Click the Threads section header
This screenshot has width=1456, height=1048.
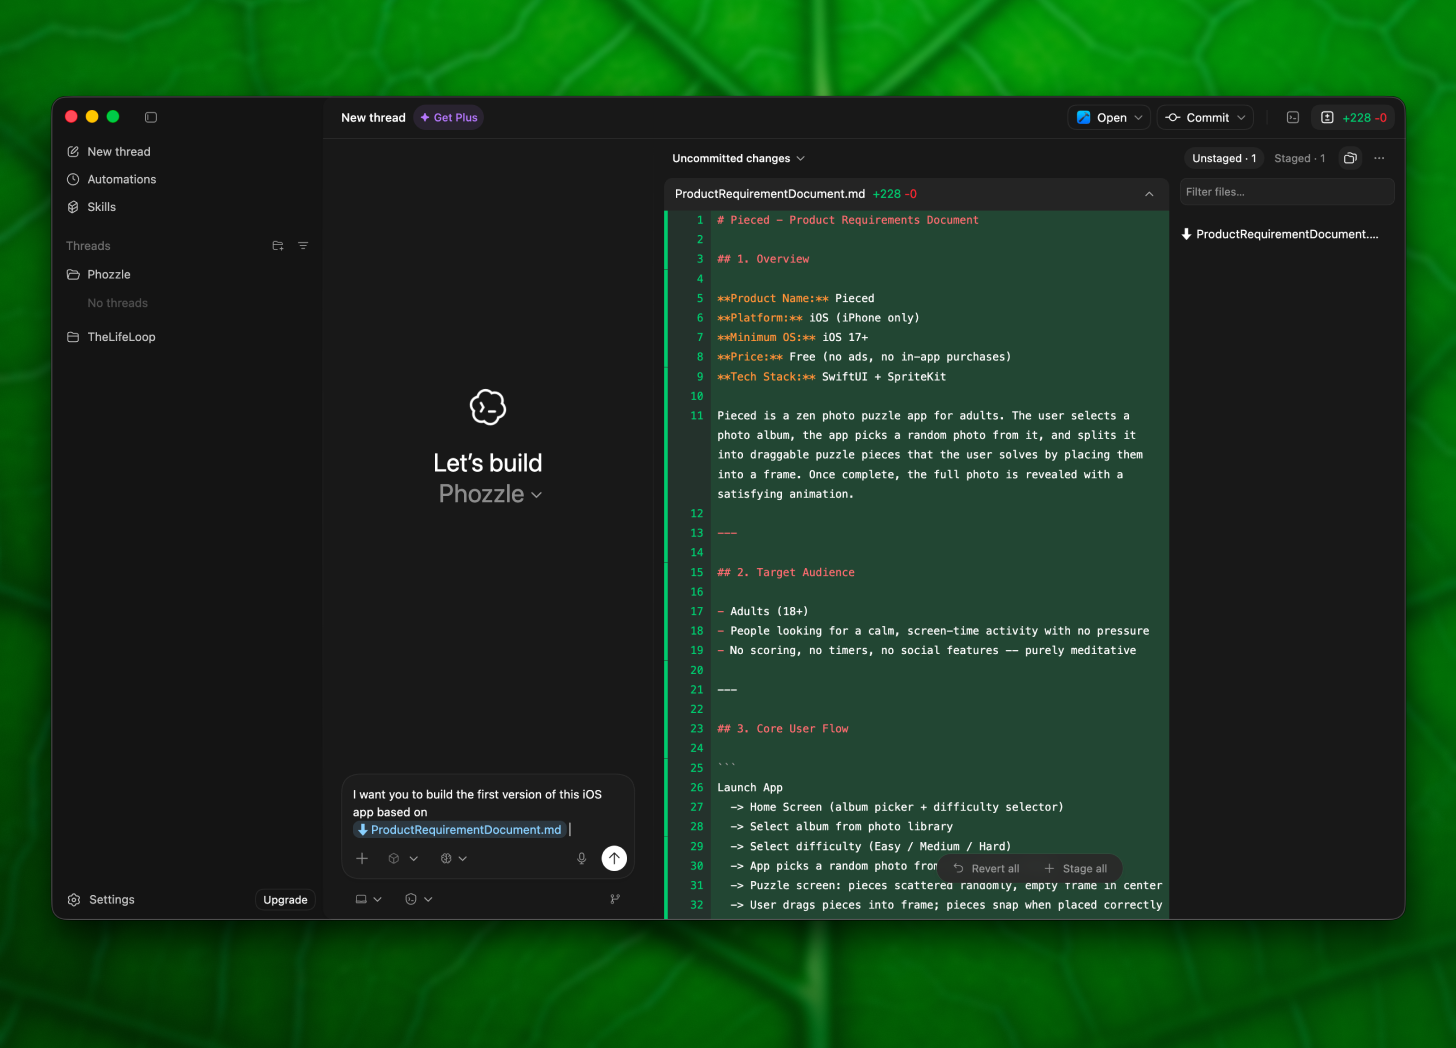pos(88,246)
